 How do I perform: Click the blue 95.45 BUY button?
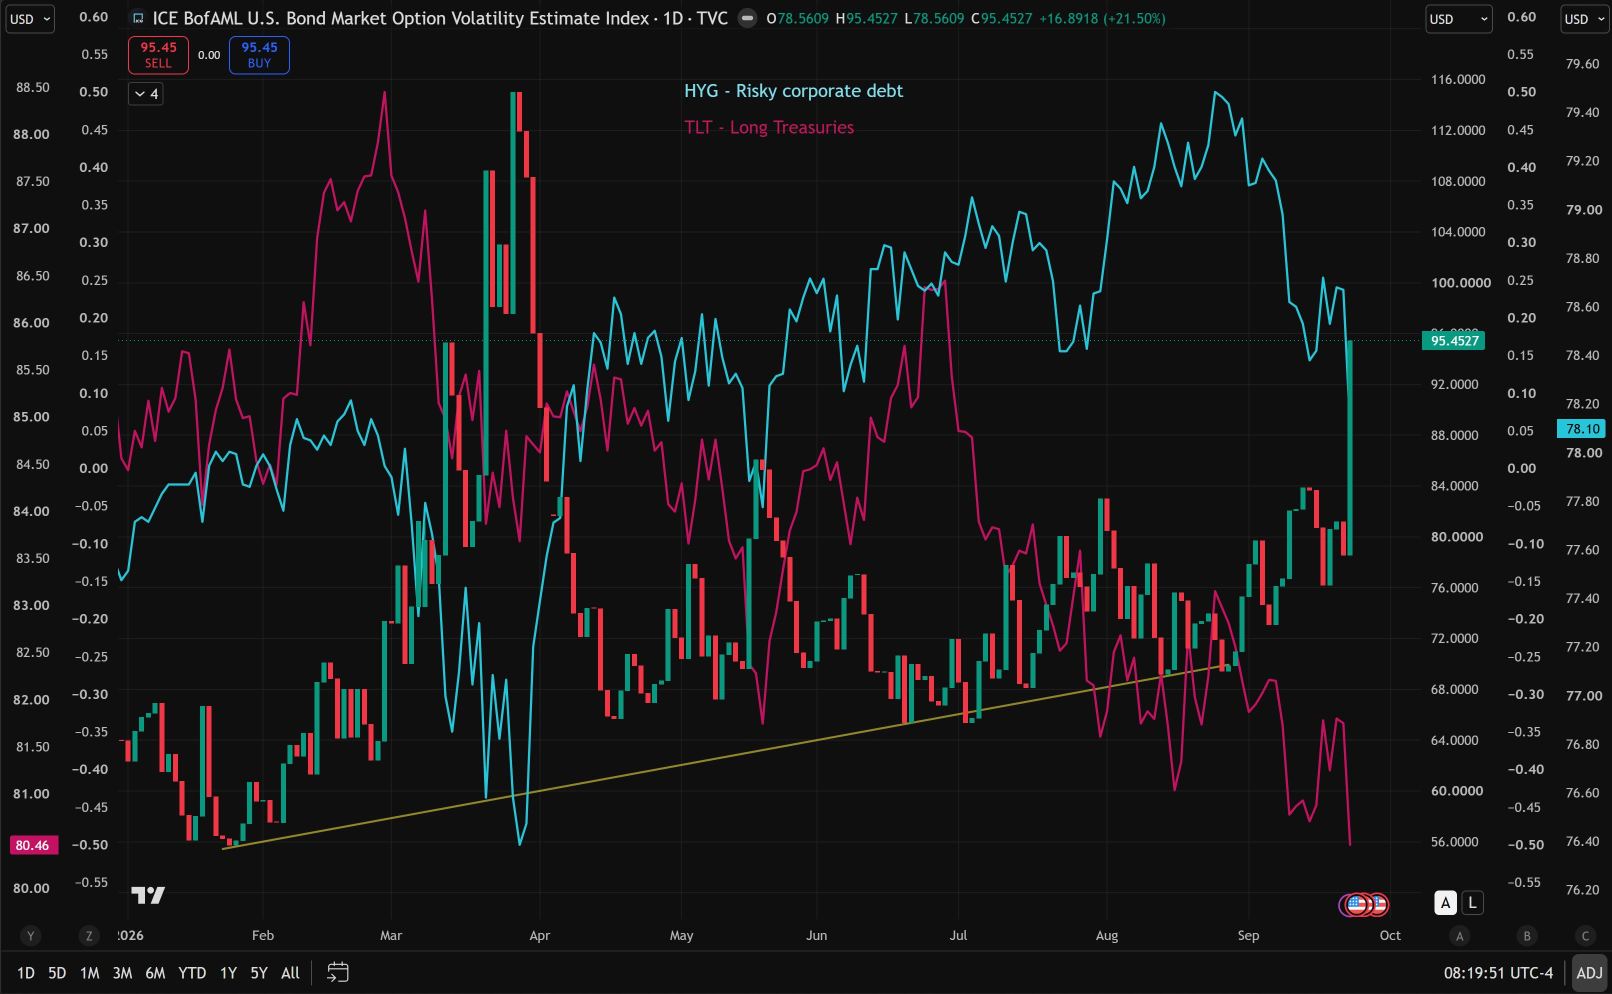(259, 55)
